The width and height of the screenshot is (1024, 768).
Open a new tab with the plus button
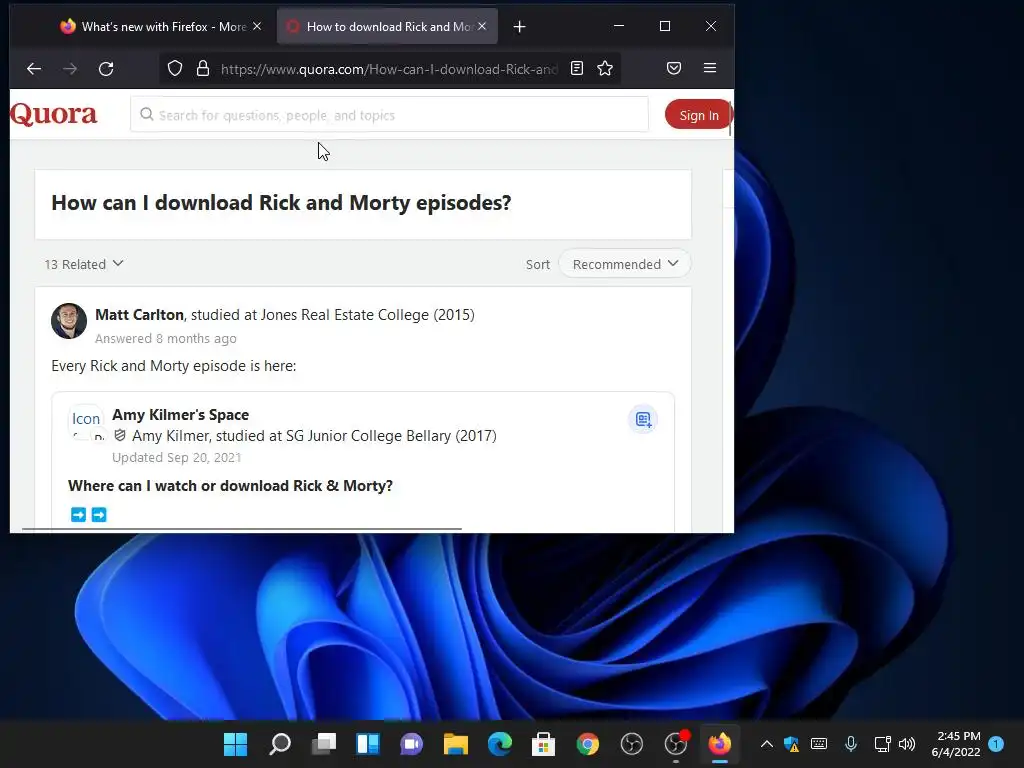(x=519, y=27)
